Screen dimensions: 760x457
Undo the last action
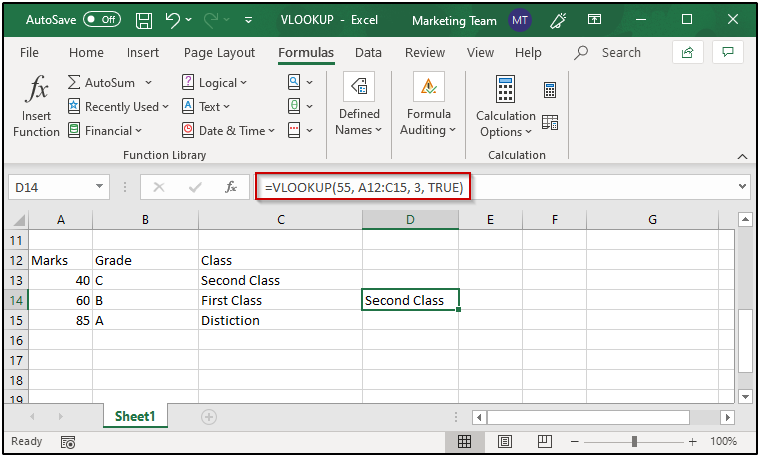(x=173, y=20)
